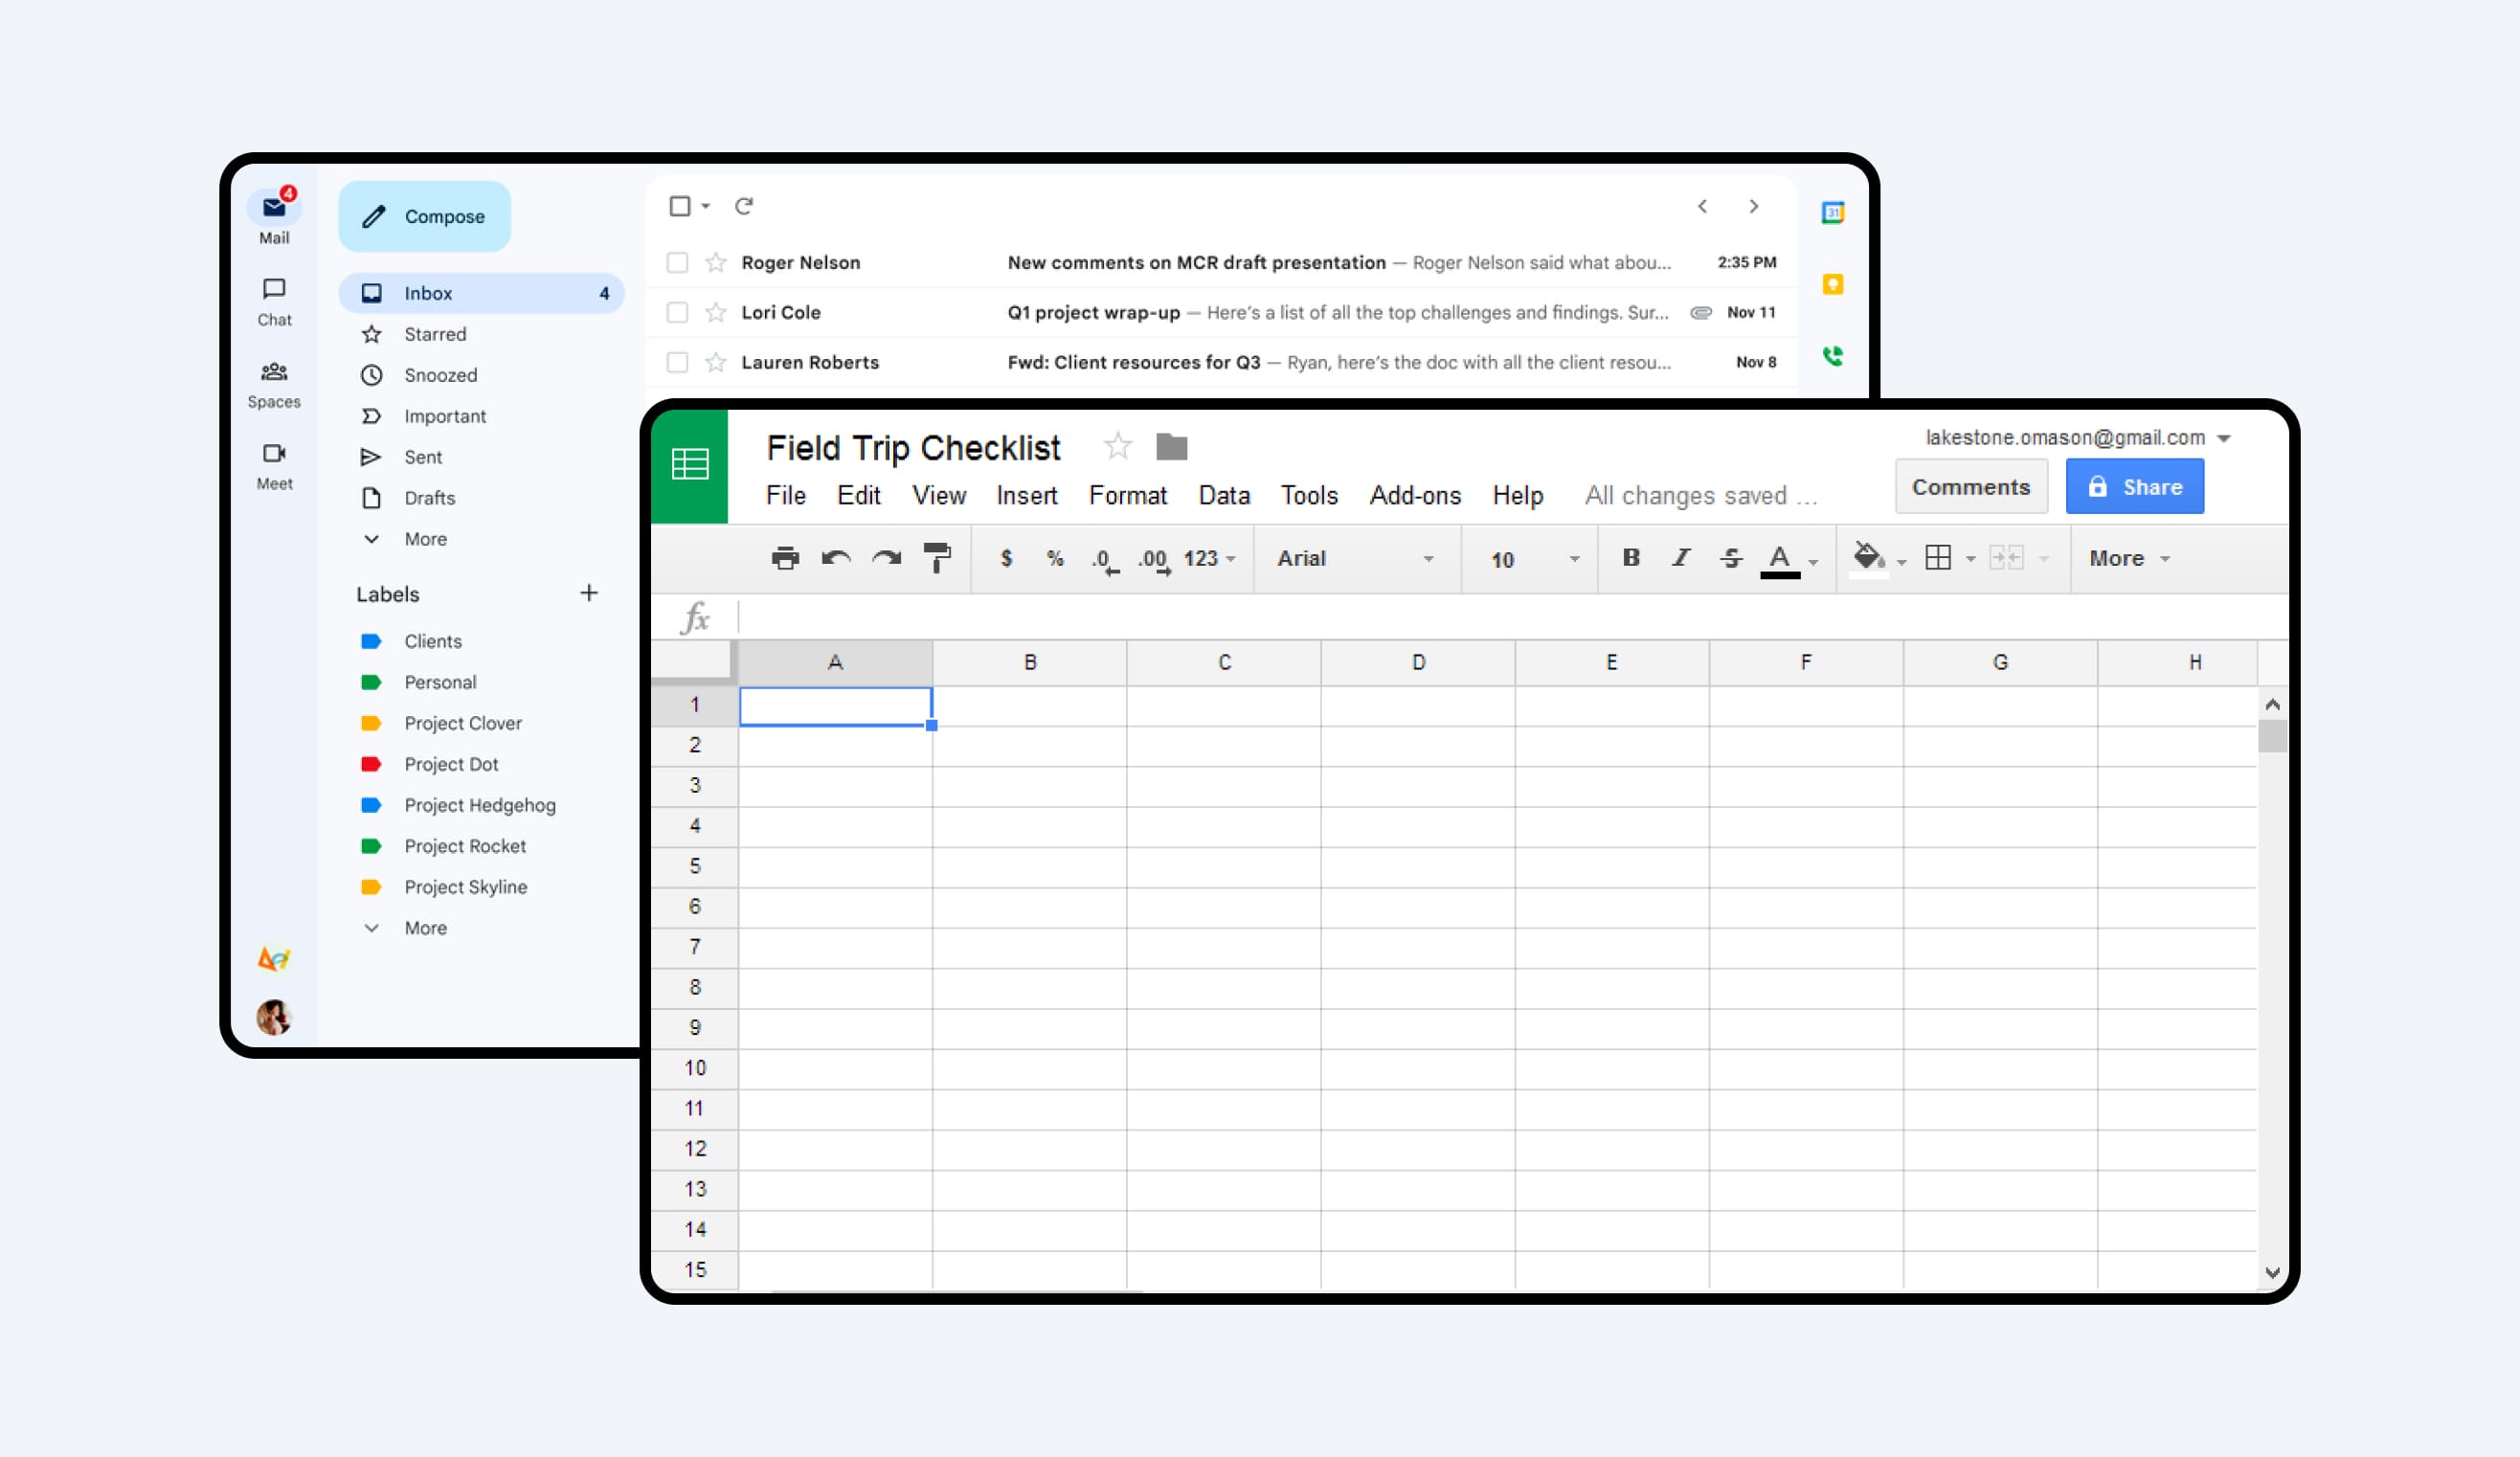Toggle Bold formatting in Sheets

click(1631, 558)
